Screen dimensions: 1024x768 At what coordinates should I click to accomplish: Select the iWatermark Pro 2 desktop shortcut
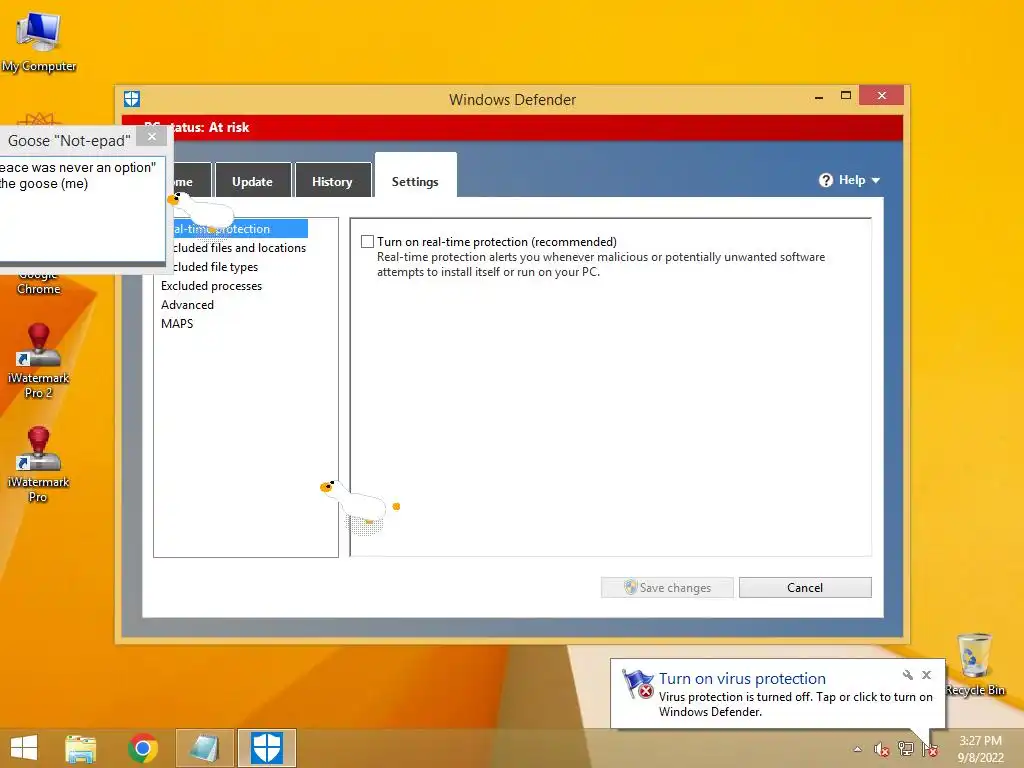39,361
